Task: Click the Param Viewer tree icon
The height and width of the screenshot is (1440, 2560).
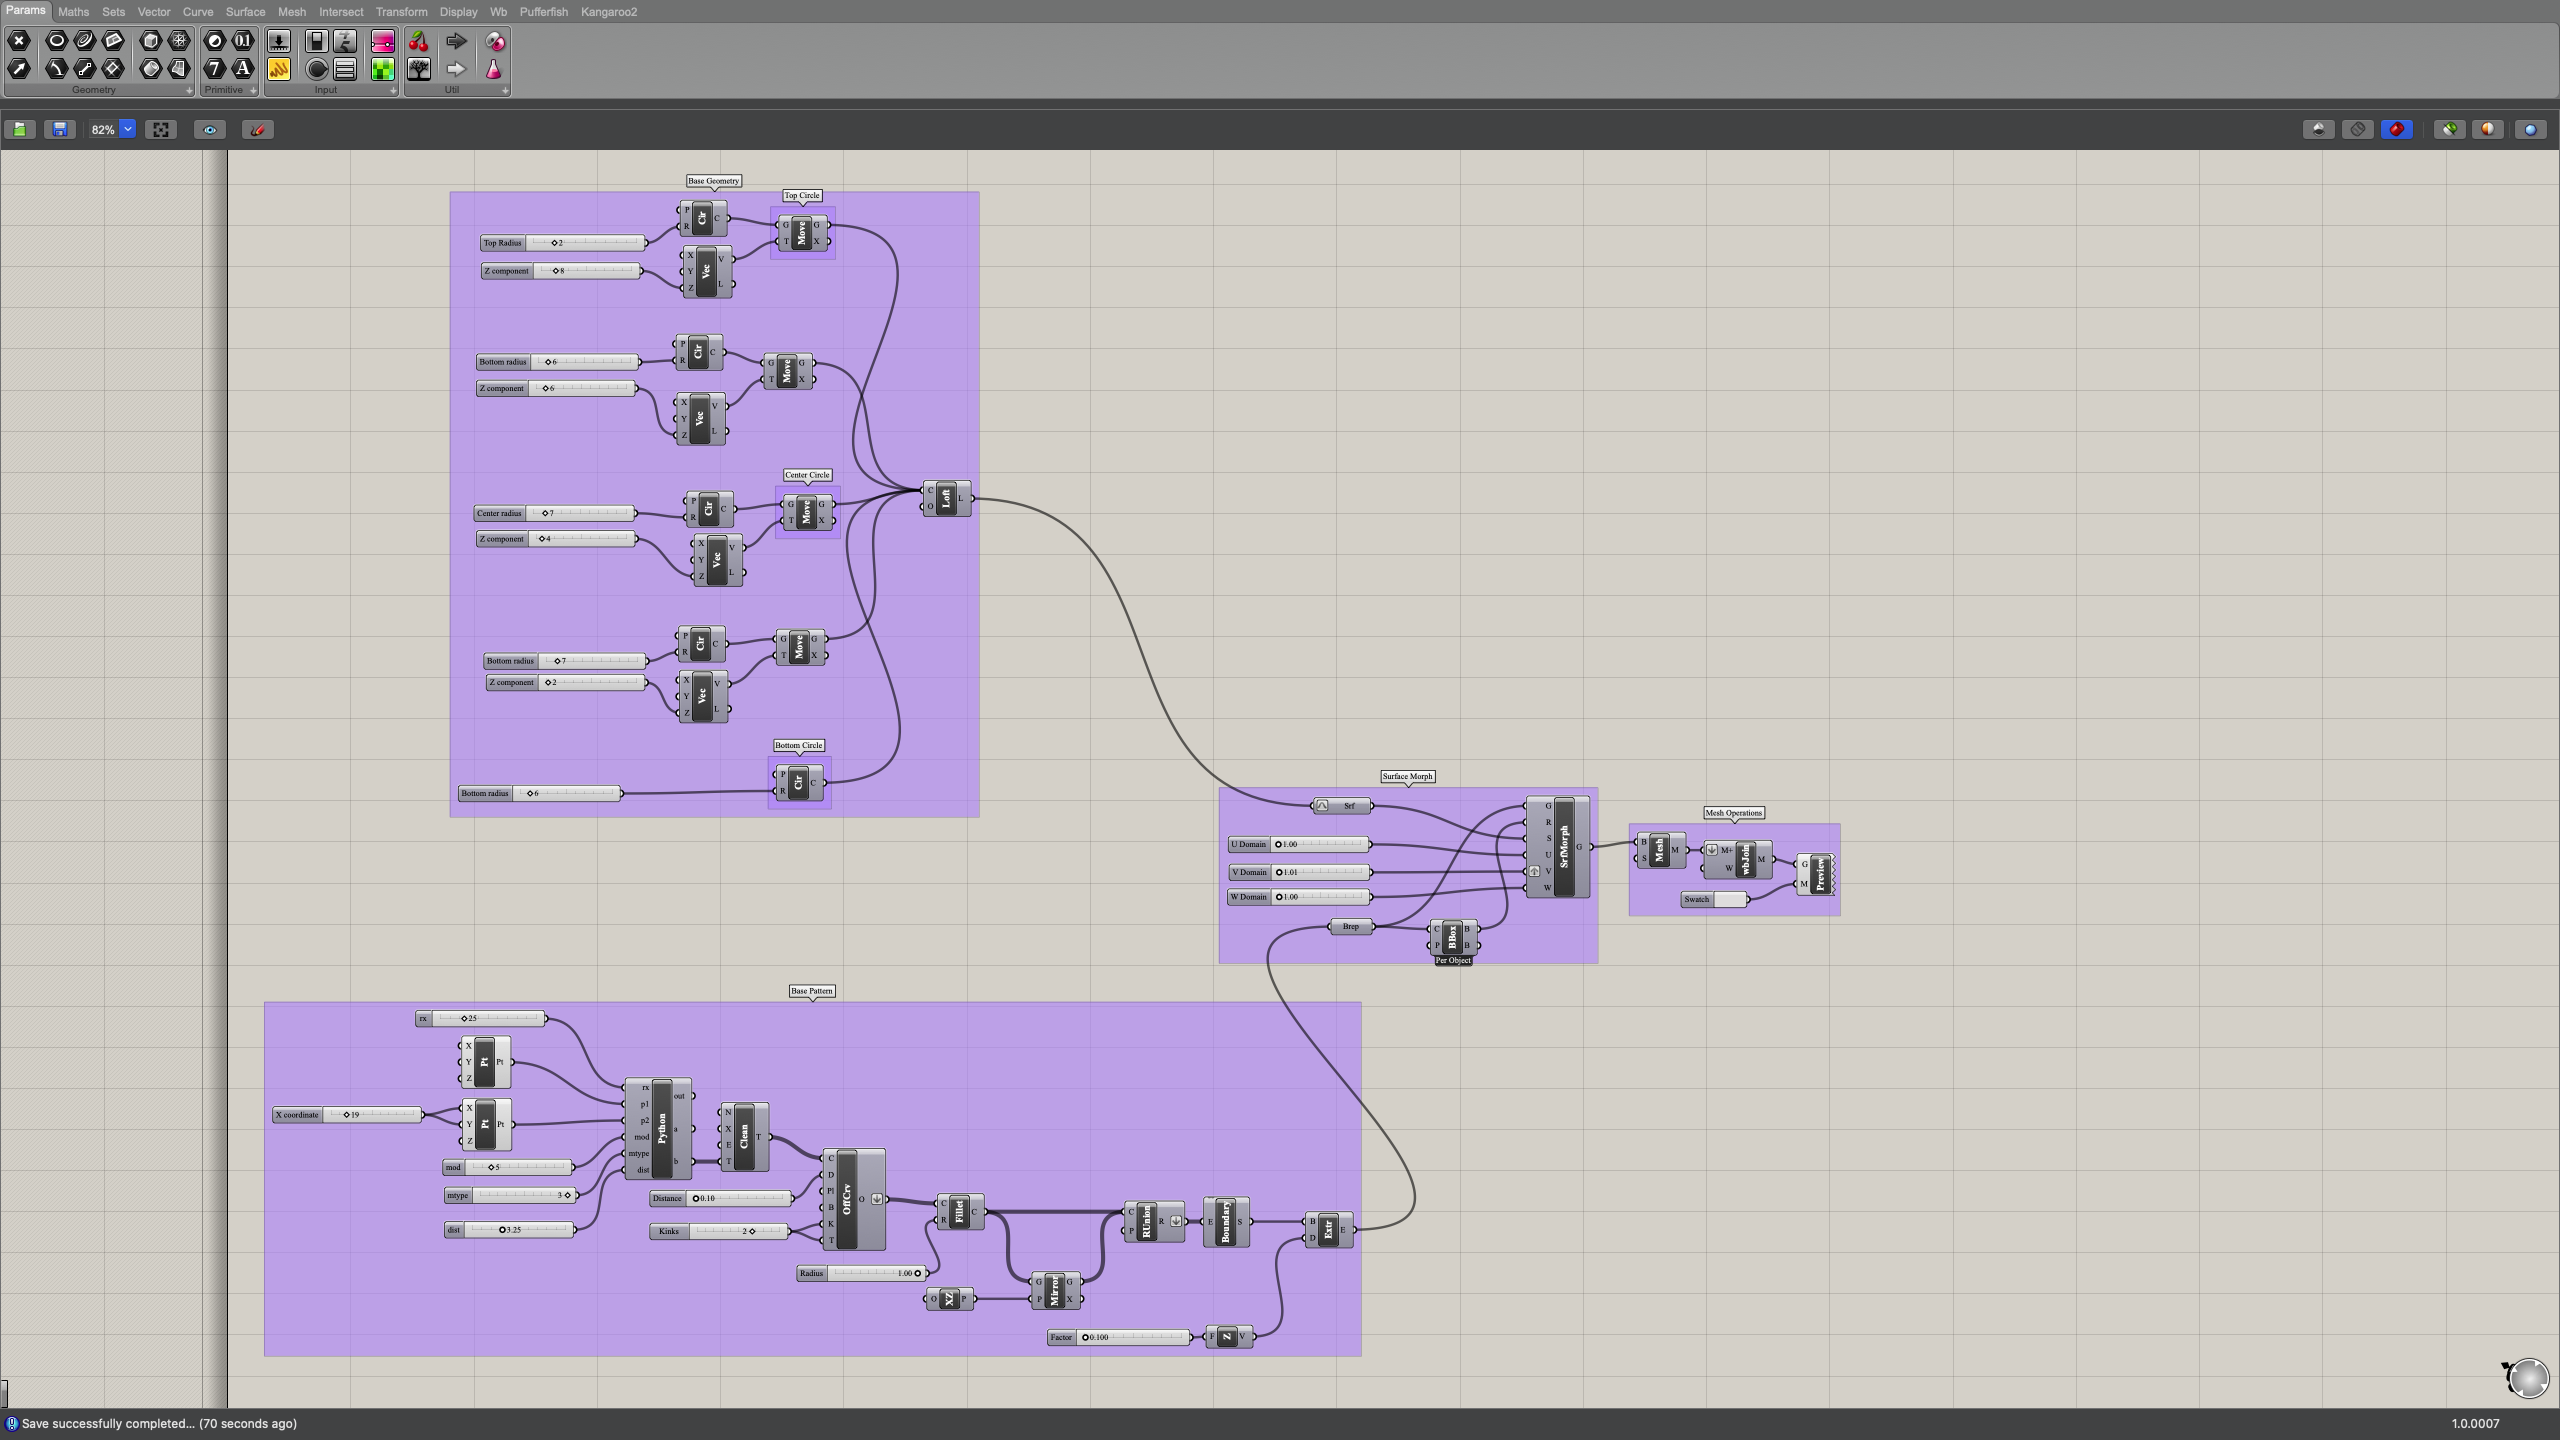Action: tap(419, 69)
